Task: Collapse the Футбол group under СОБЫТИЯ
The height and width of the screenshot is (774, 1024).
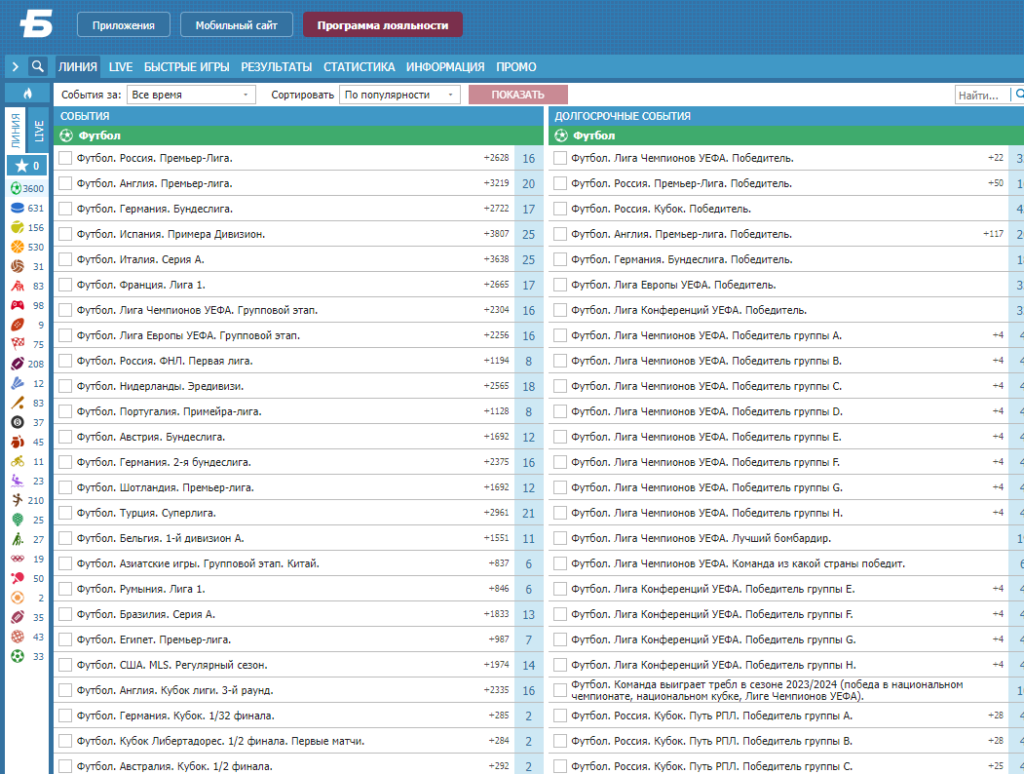Action: [x=298, y=135]
